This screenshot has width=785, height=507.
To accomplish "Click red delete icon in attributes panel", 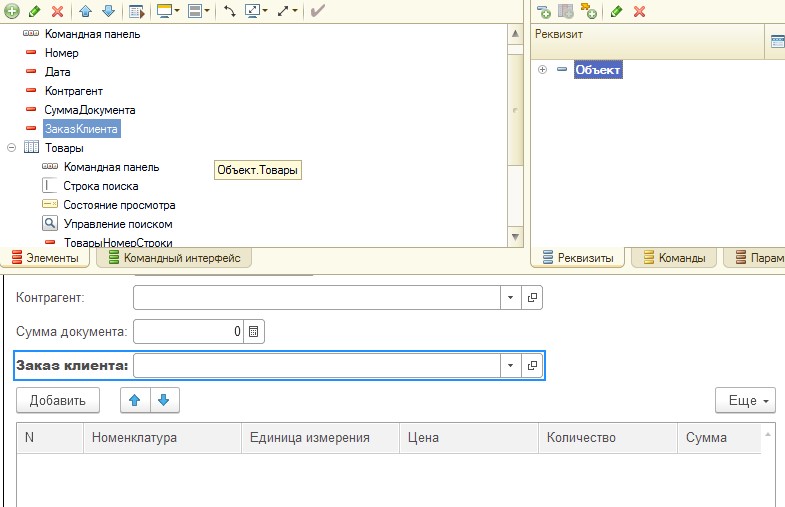I will 639,12.
